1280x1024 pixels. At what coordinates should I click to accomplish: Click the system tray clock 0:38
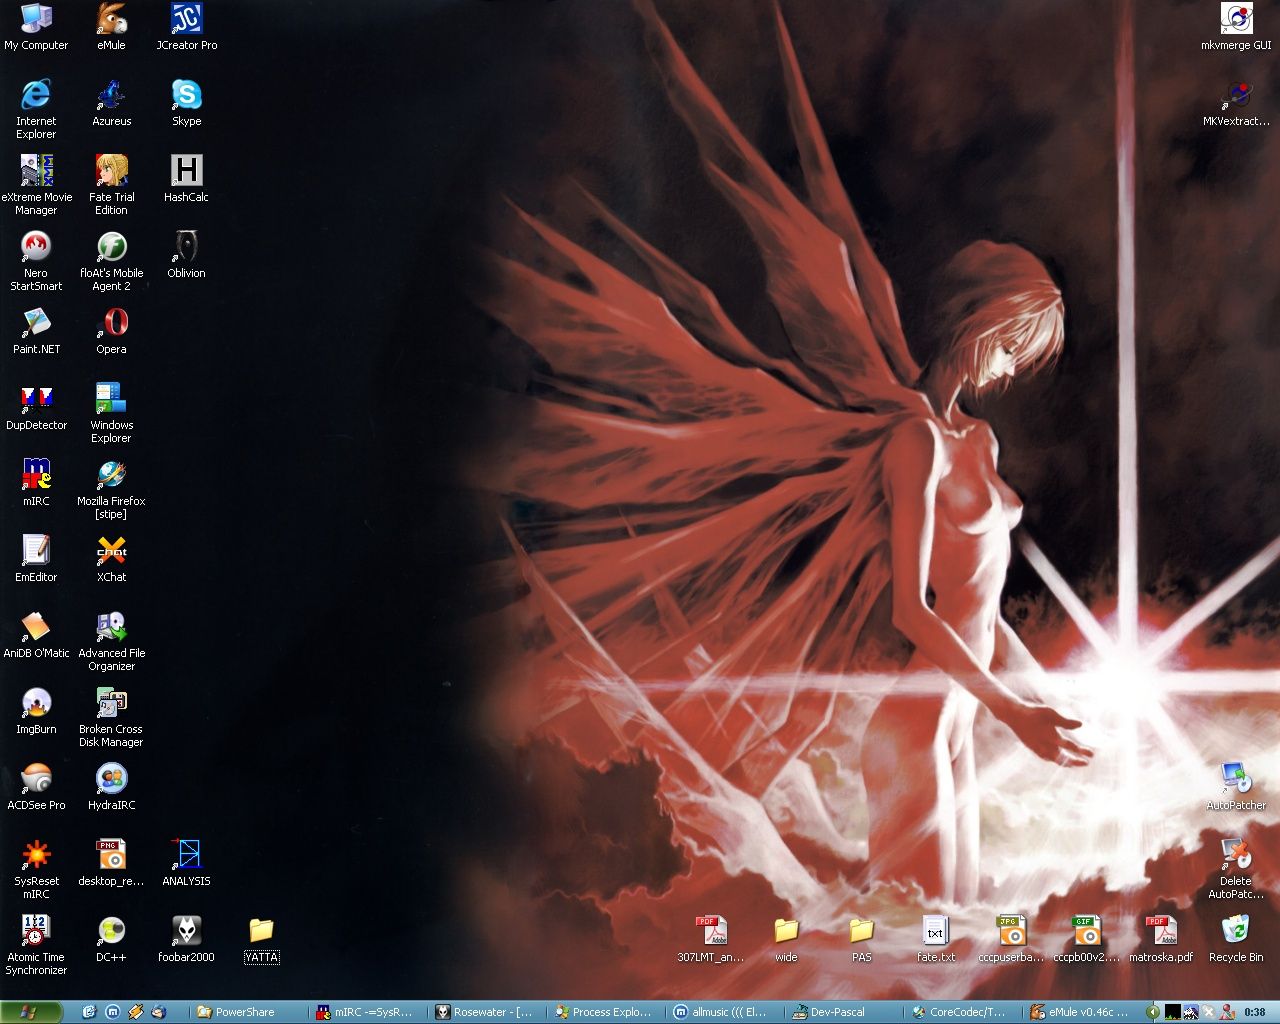(x=1254, y=1012)
